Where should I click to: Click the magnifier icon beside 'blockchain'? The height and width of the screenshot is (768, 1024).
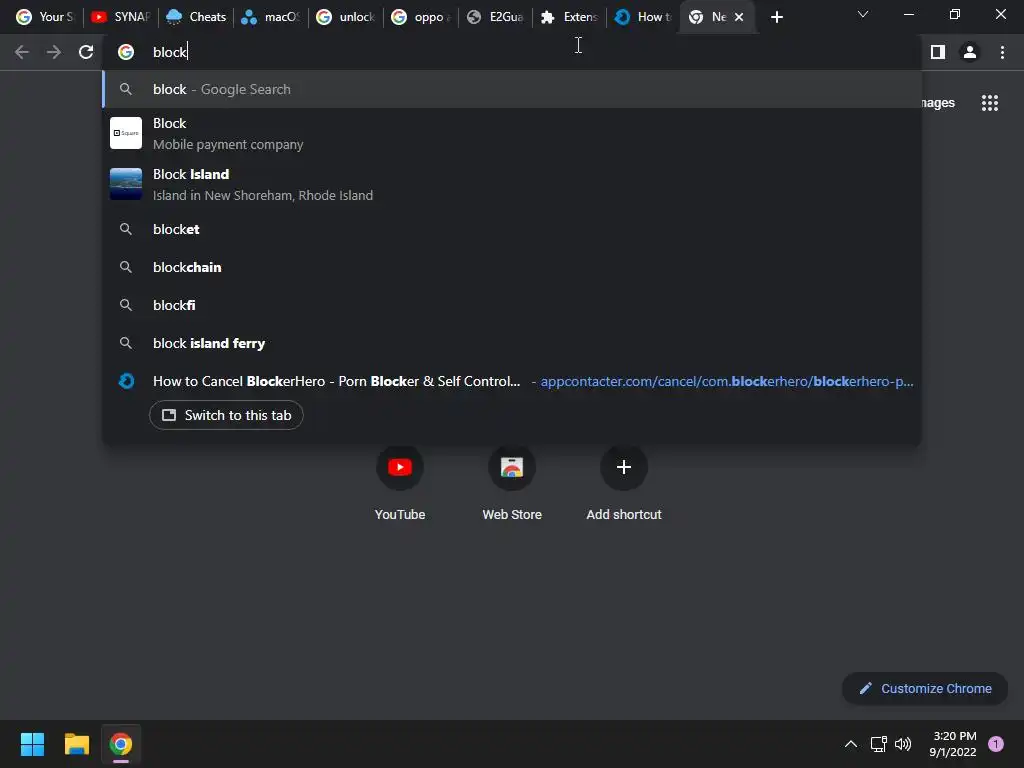tap(126, 267)
